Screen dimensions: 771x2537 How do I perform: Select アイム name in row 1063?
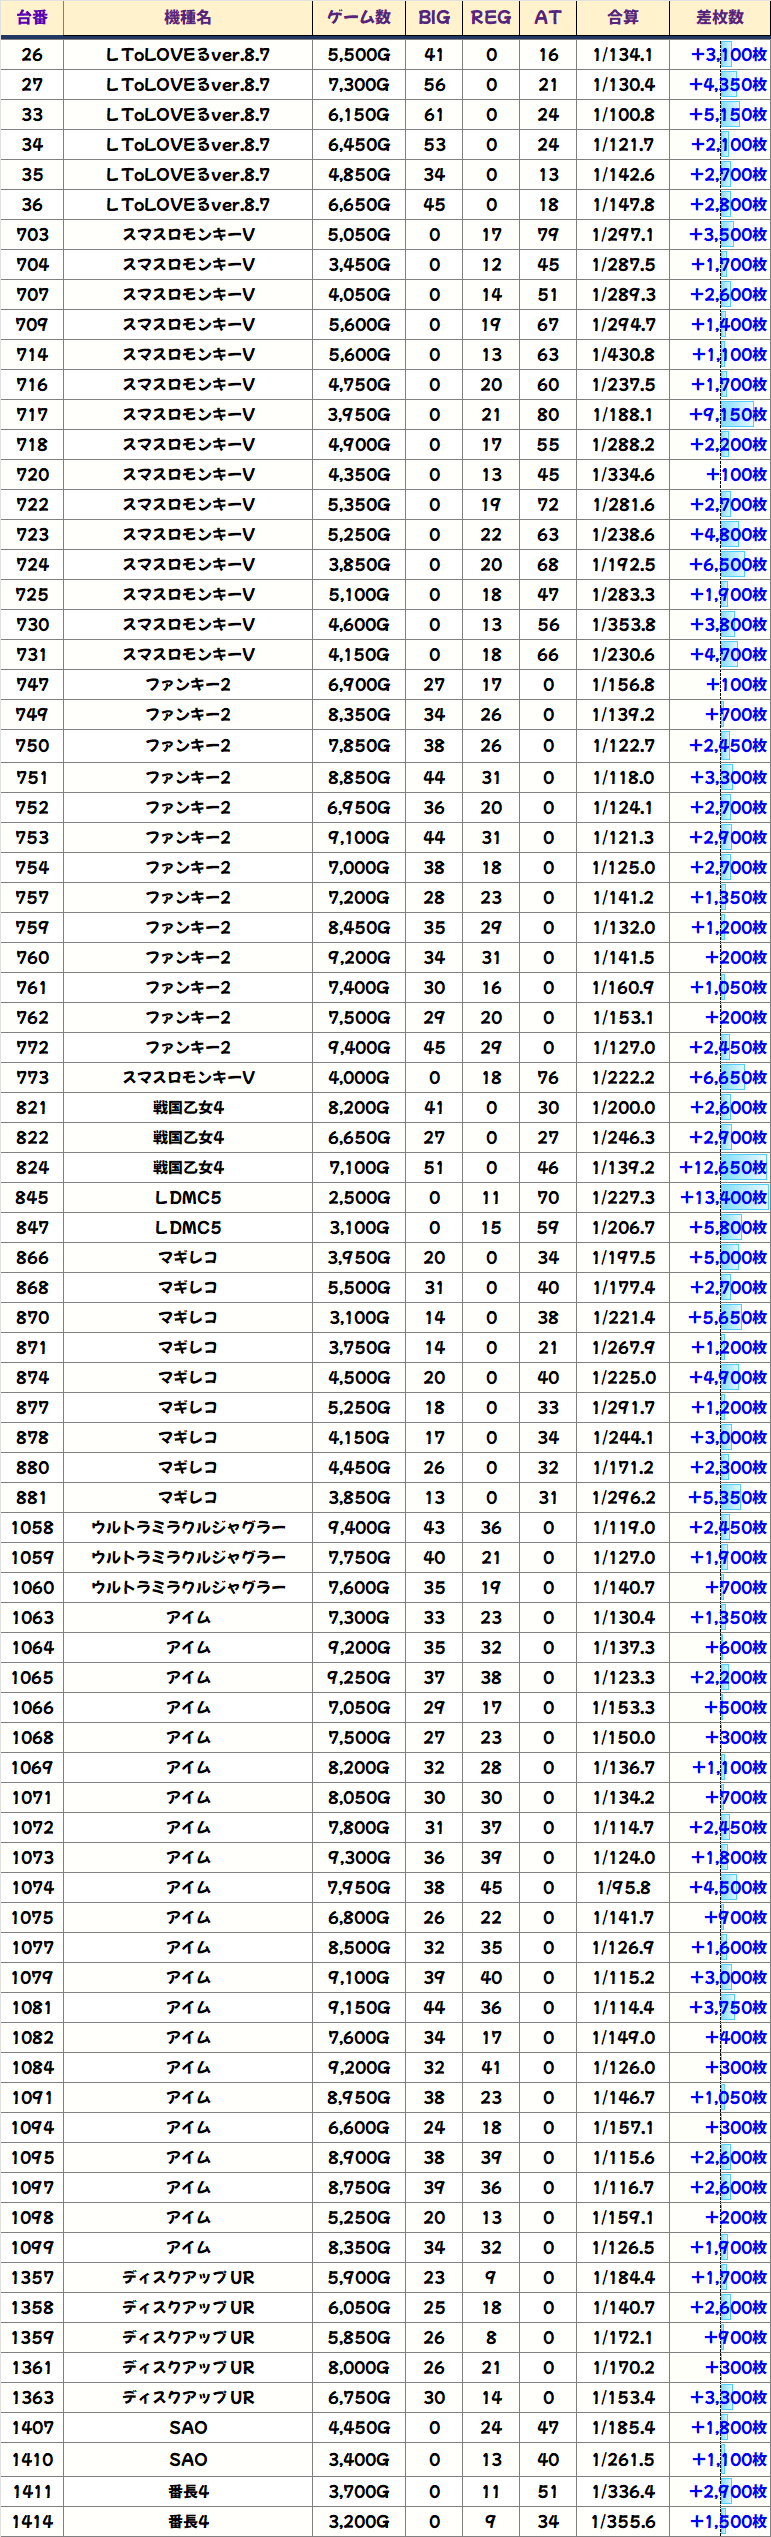(188, 1618)
